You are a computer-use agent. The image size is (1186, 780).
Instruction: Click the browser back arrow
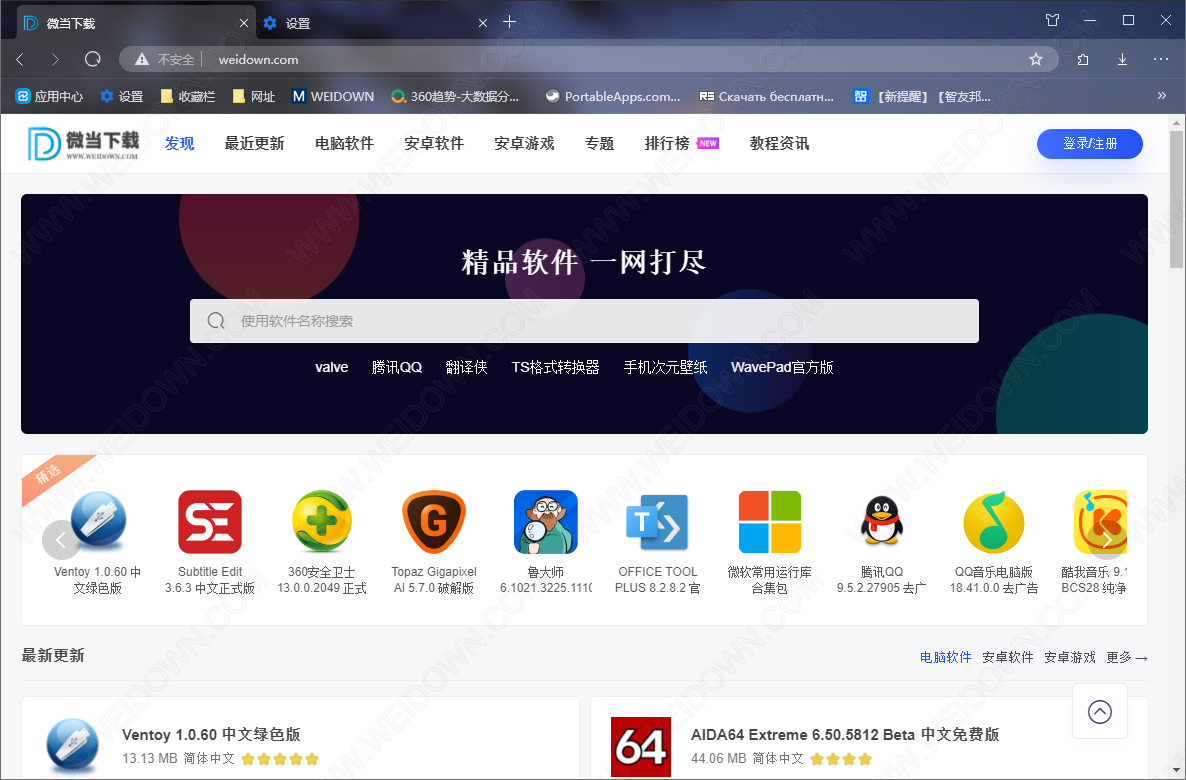coord(20,59)
